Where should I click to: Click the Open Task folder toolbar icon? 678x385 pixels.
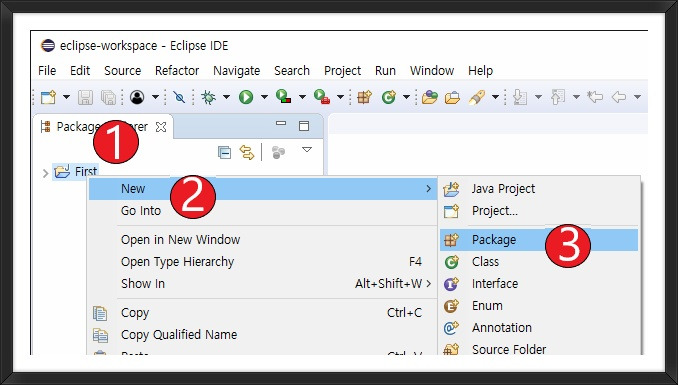(x=452, y=97)
